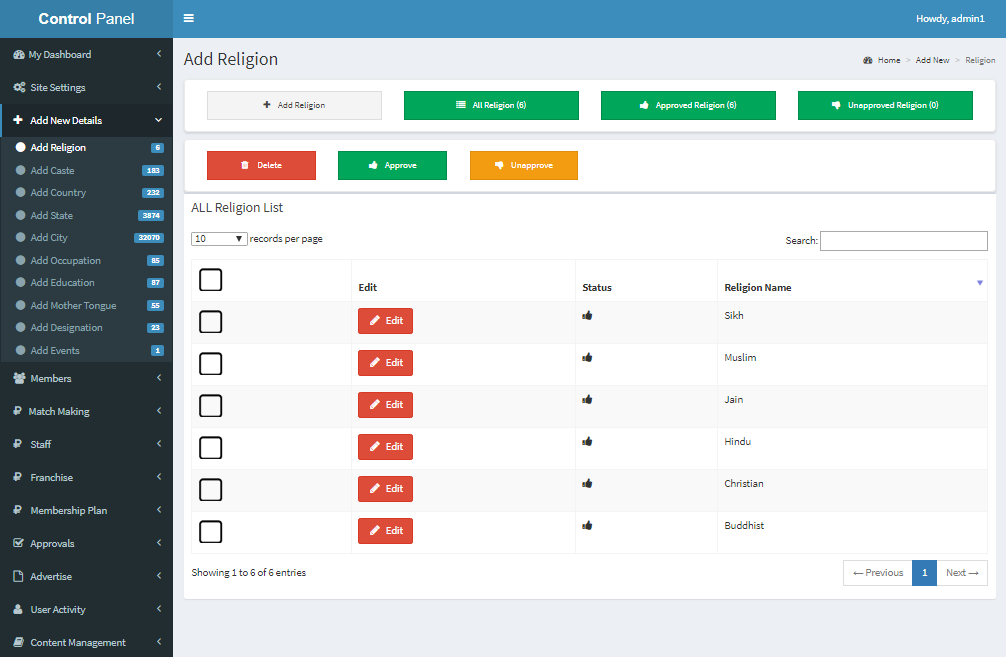Check the checkbox for the Sikh row
The width and height of the screenshot is (1006, 657).
click(x=210, y=321)
